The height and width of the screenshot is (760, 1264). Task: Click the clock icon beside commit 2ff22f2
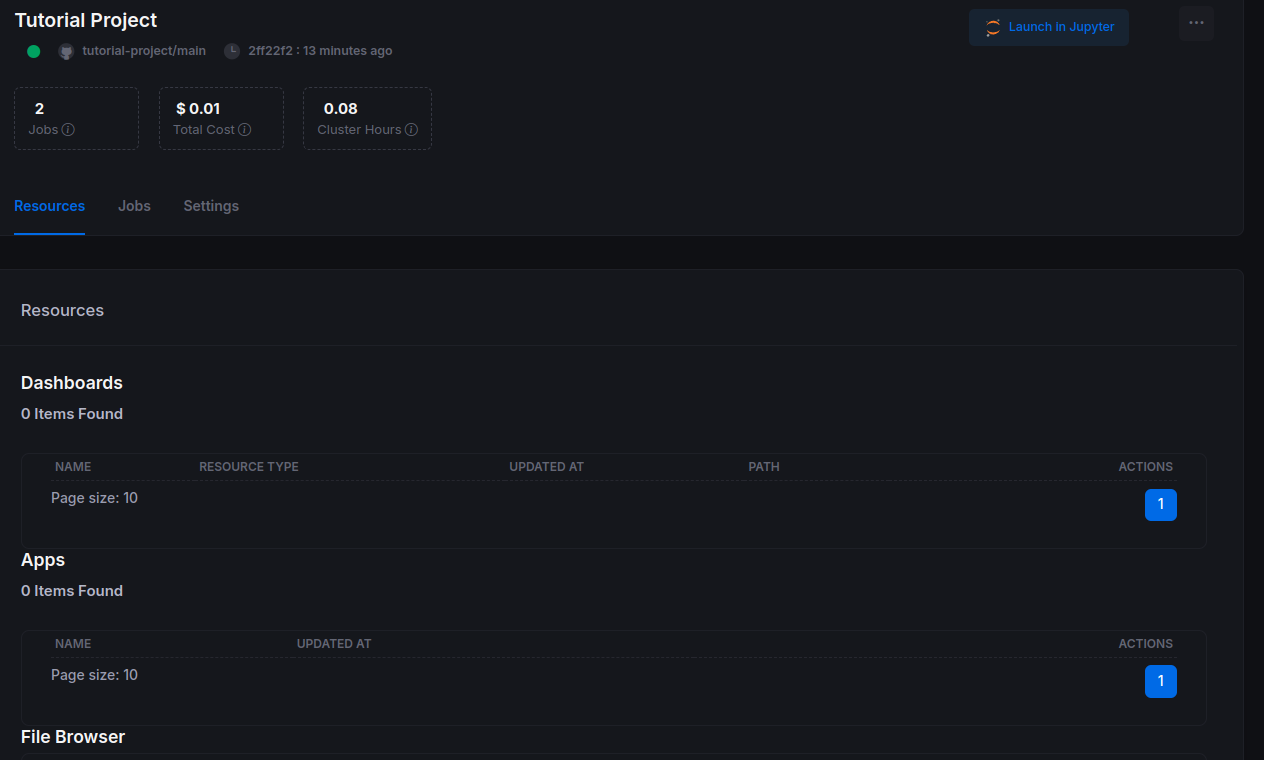point(232,51)
